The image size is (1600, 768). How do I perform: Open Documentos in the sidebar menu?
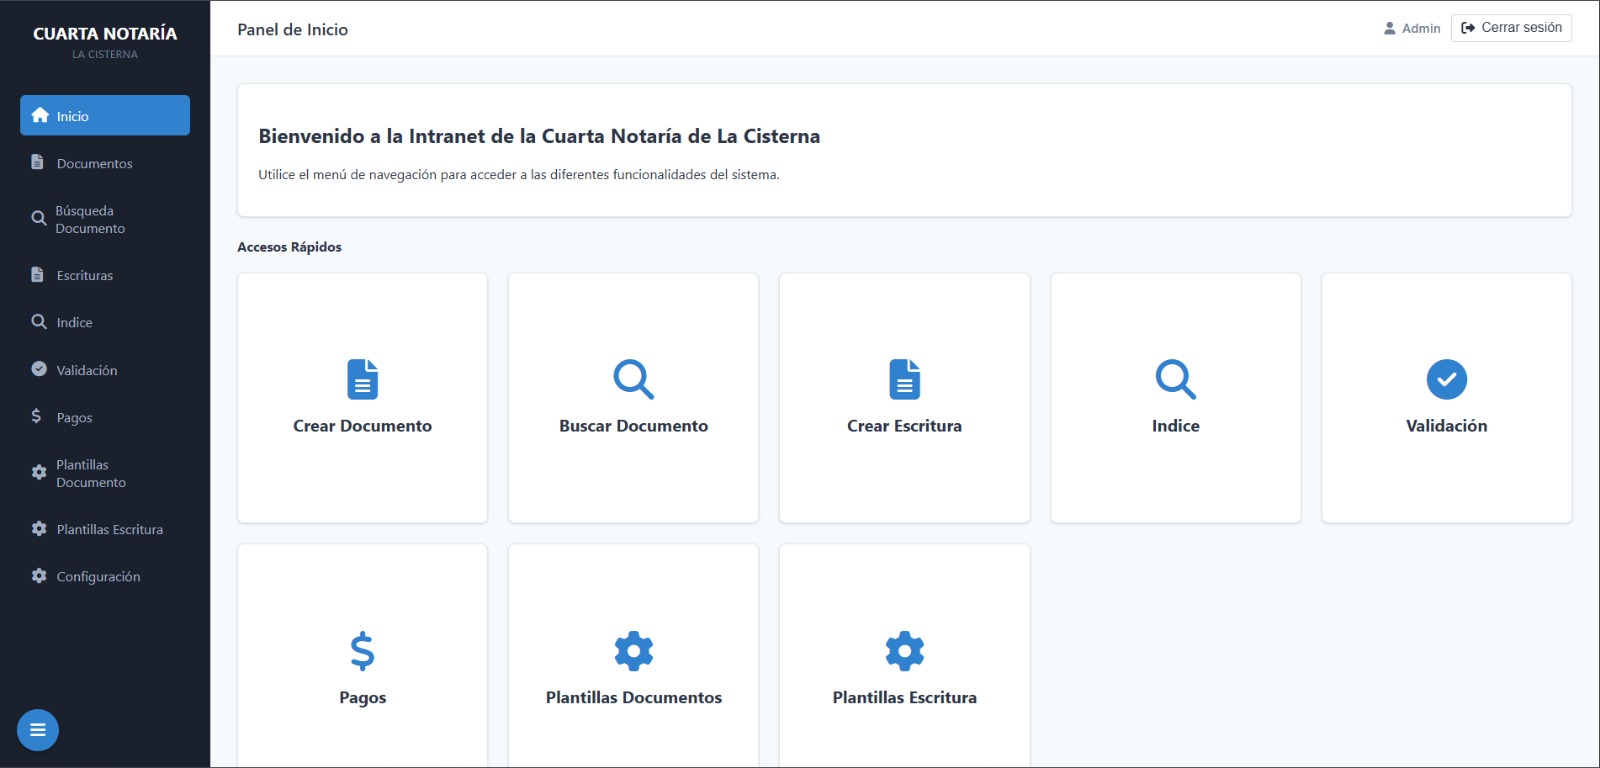point(94,163)
